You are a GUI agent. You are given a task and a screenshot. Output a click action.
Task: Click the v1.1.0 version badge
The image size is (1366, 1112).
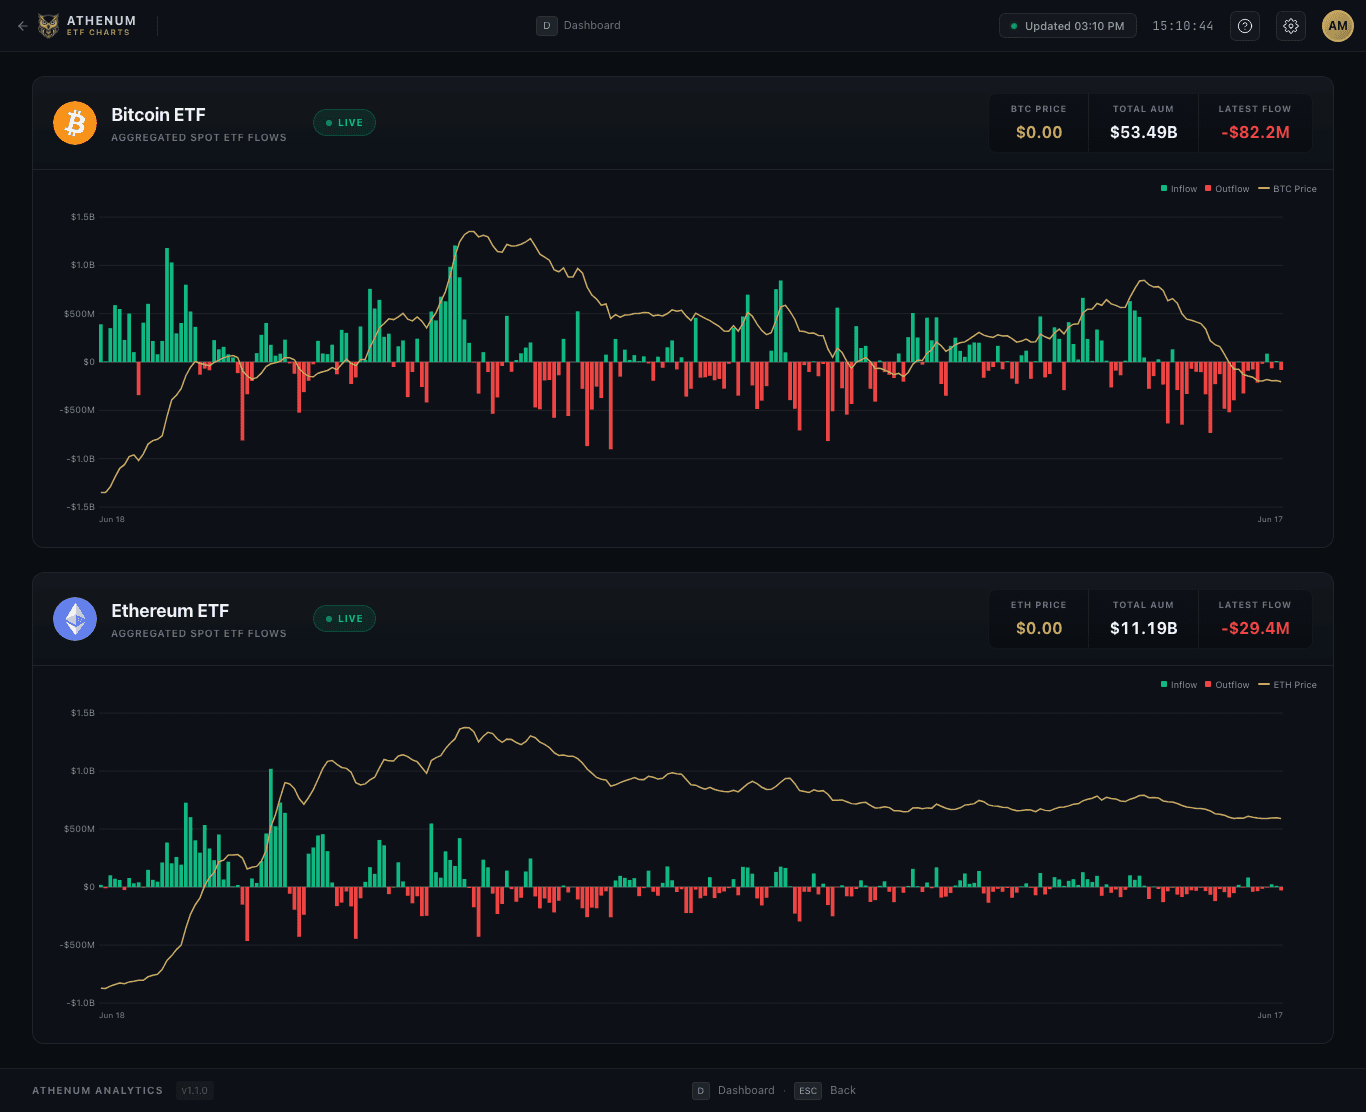pyautogui.click(x=195, y=1090)
